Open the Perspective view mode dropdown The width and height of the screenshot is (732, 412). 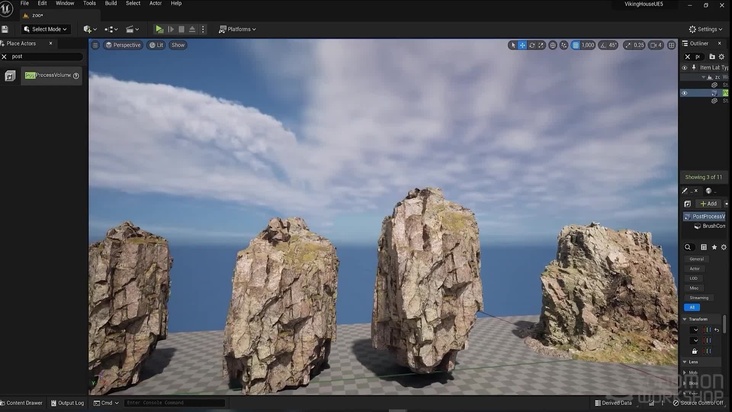pyautogui.click(x=123, y=45)
